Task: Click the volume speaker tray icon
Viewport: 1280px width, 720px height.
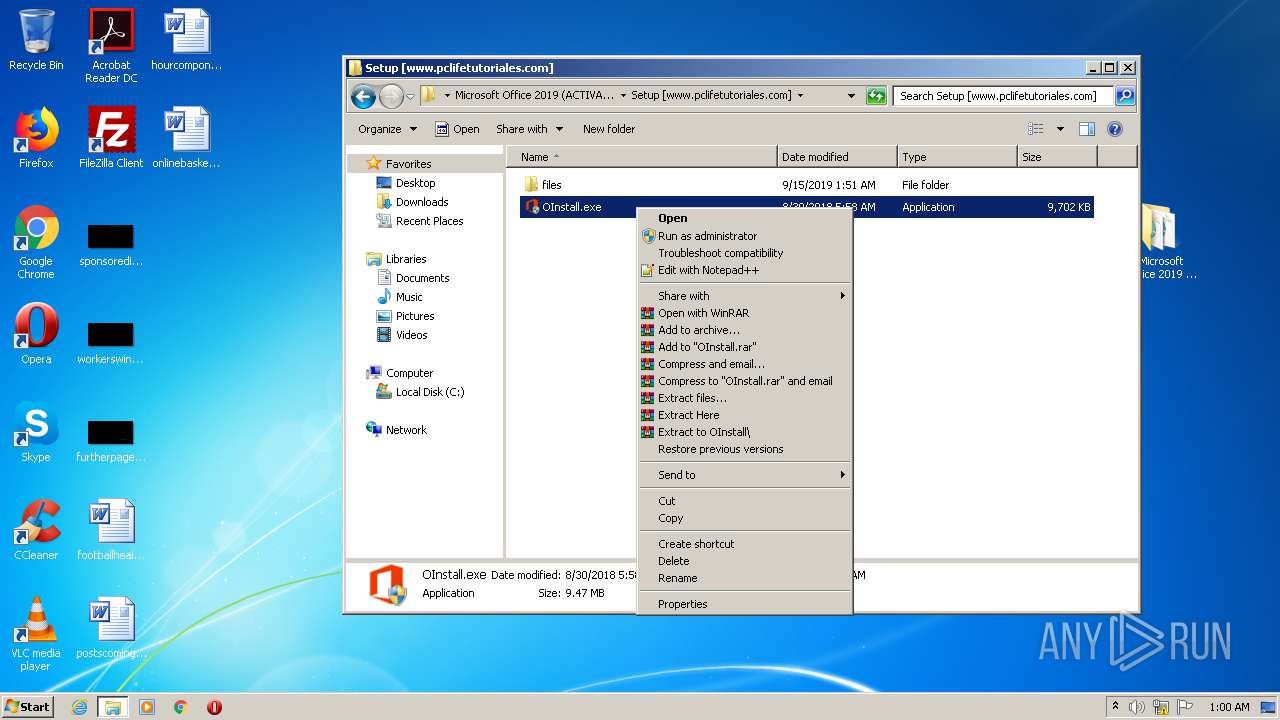Action: click(x=1137, y=707)
